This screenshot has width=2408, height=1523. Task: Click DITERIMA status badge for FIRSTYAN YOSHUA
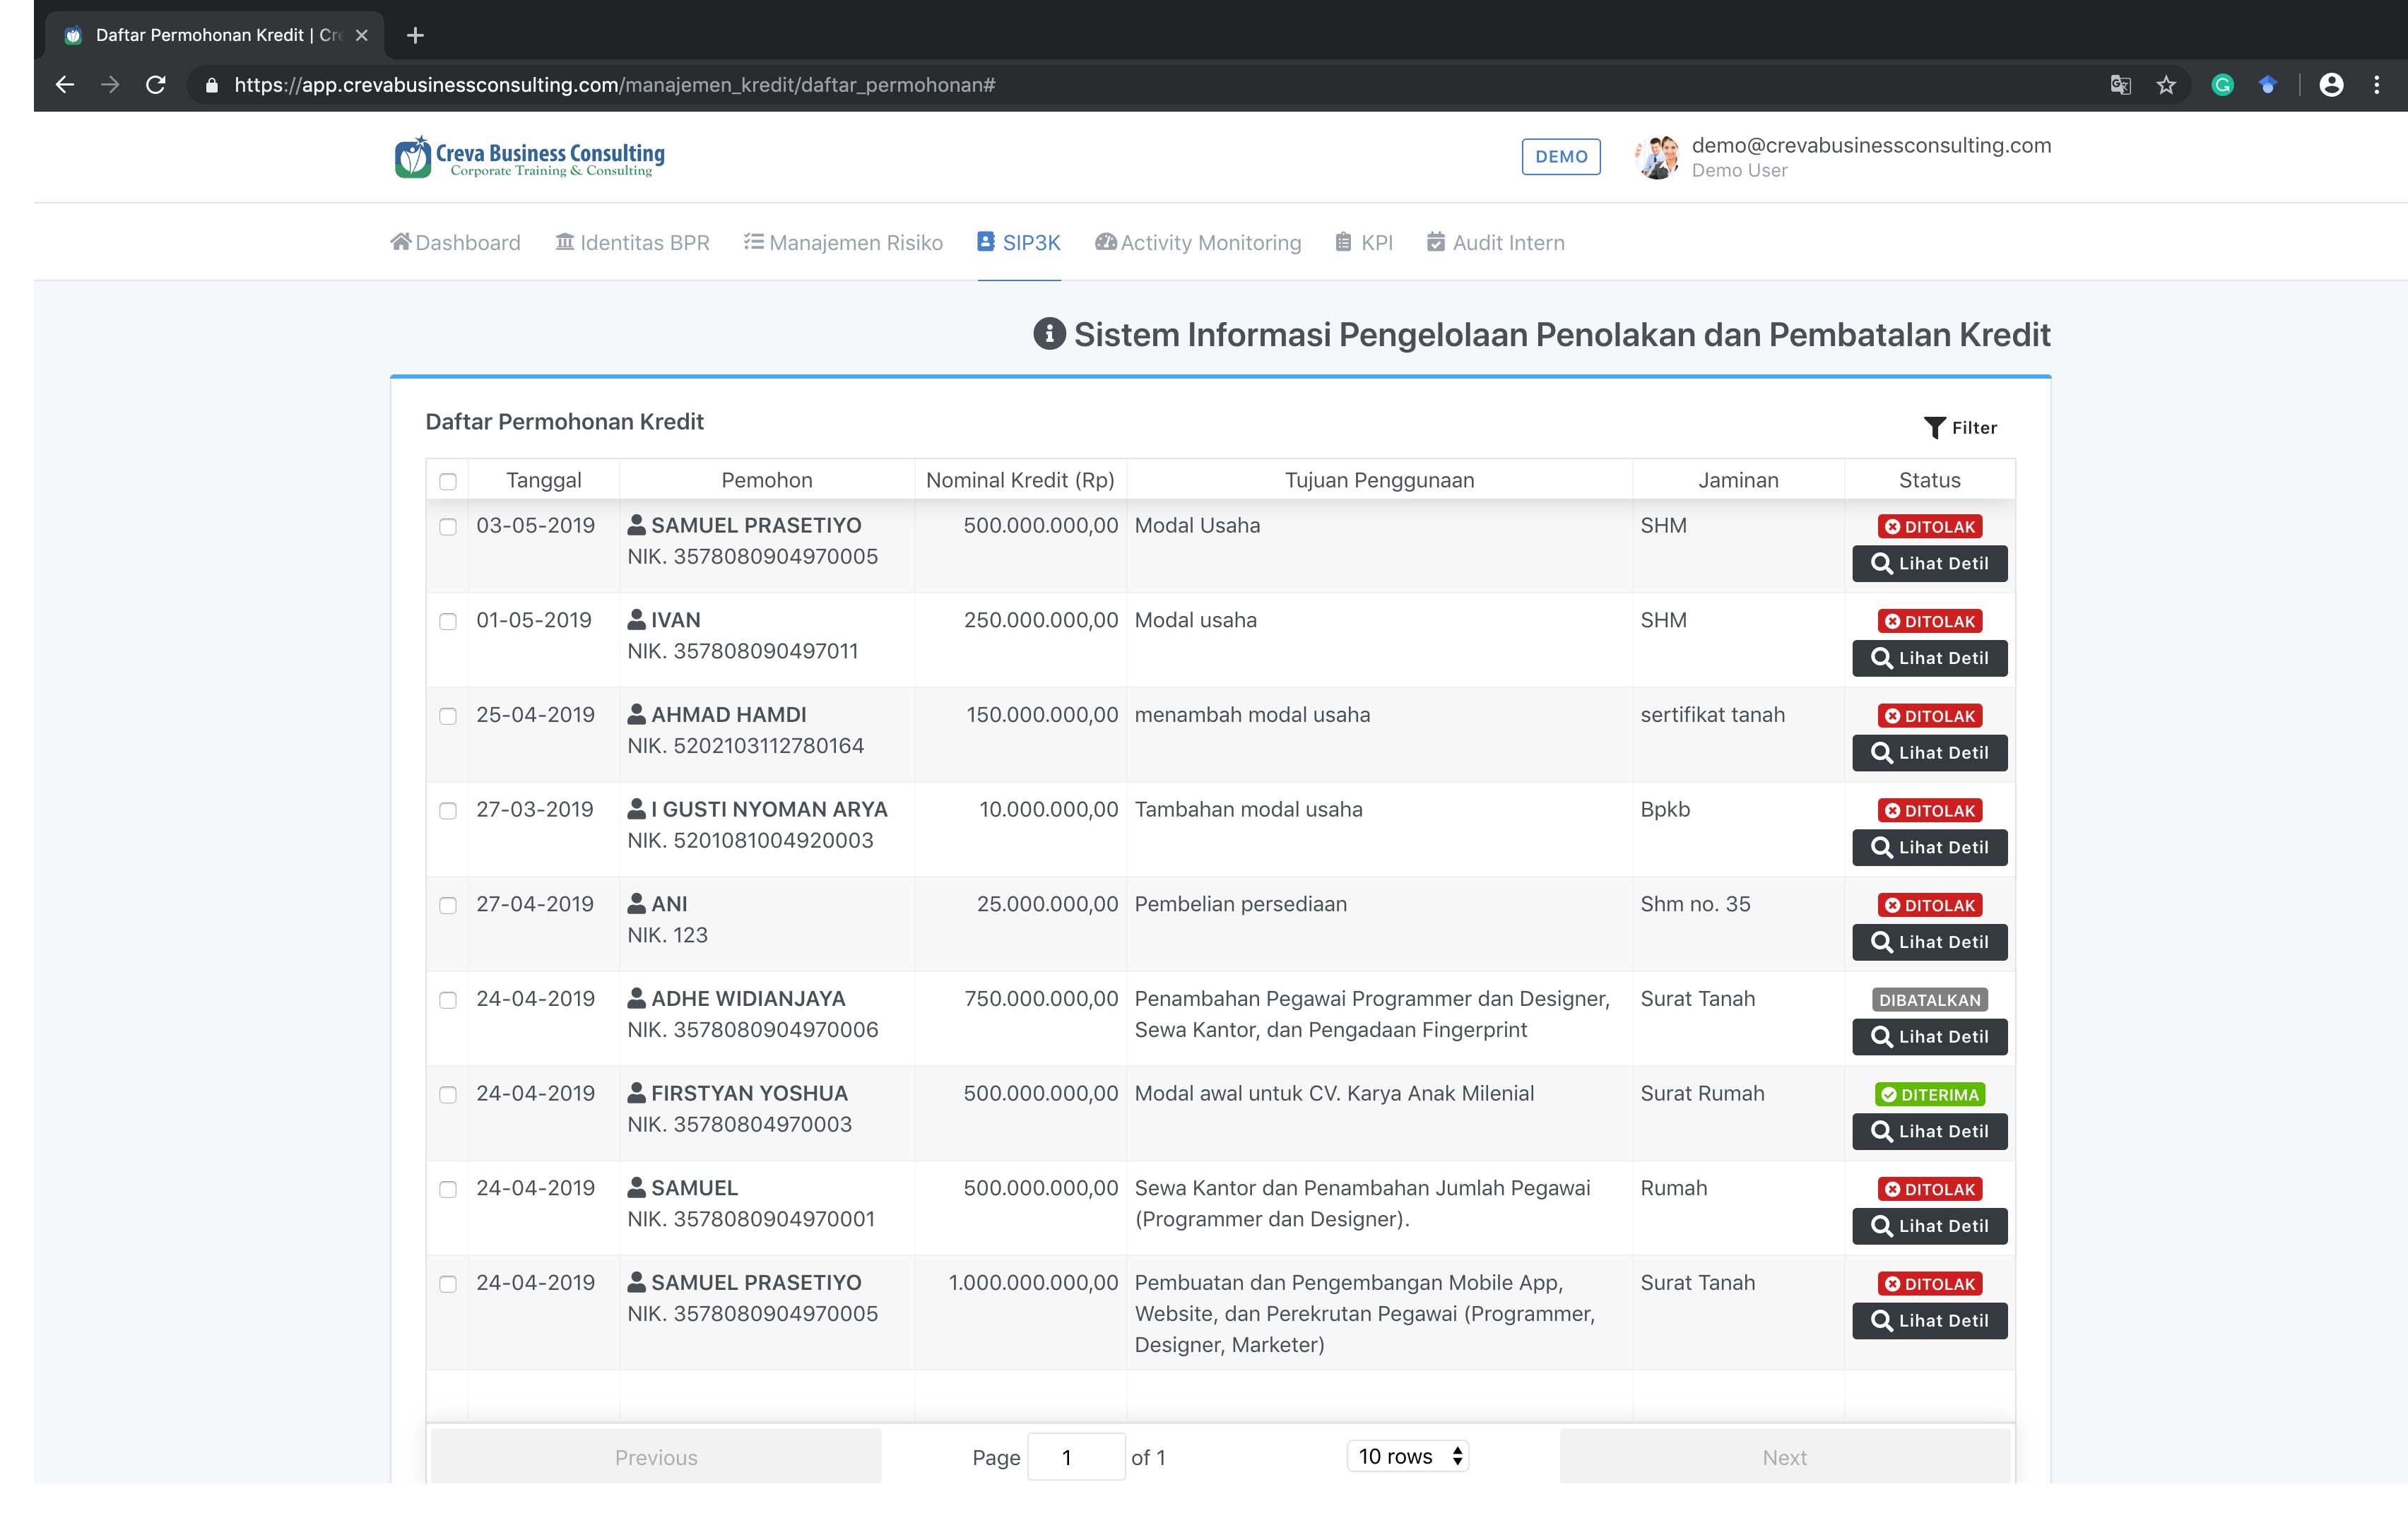click(x=1929, y=1094)
